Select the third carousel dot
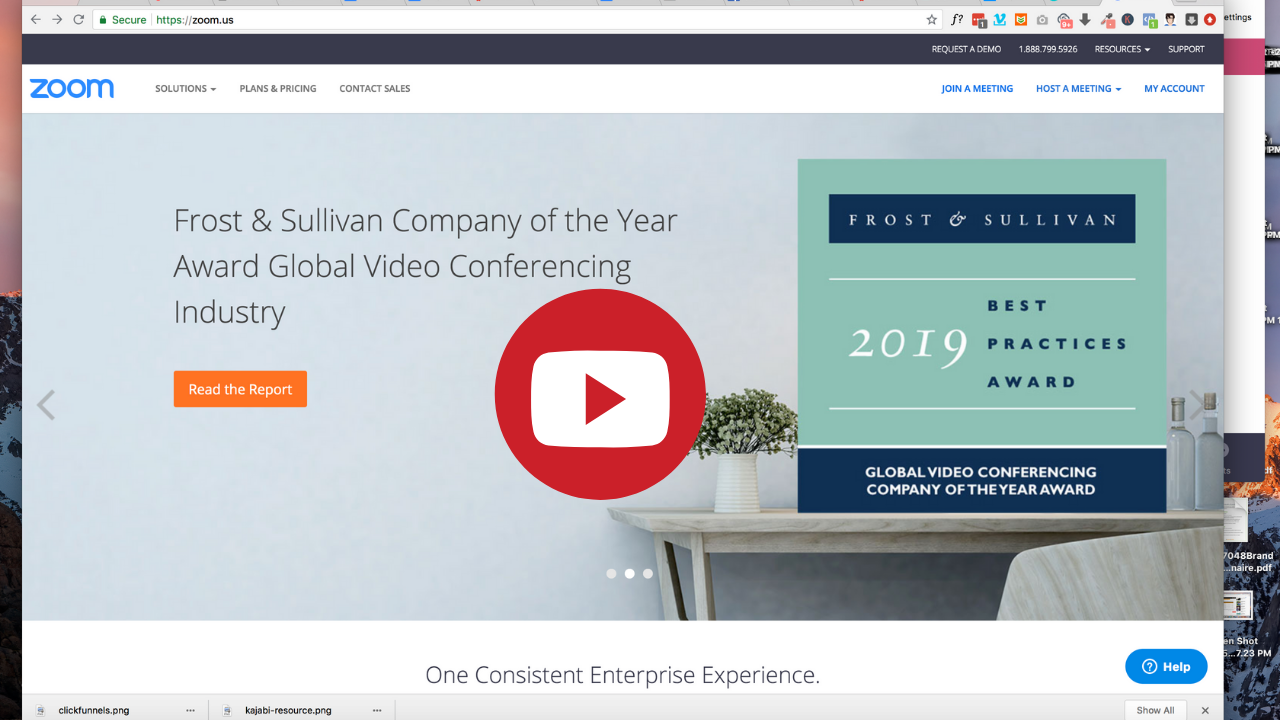 (x=648, y=574)
